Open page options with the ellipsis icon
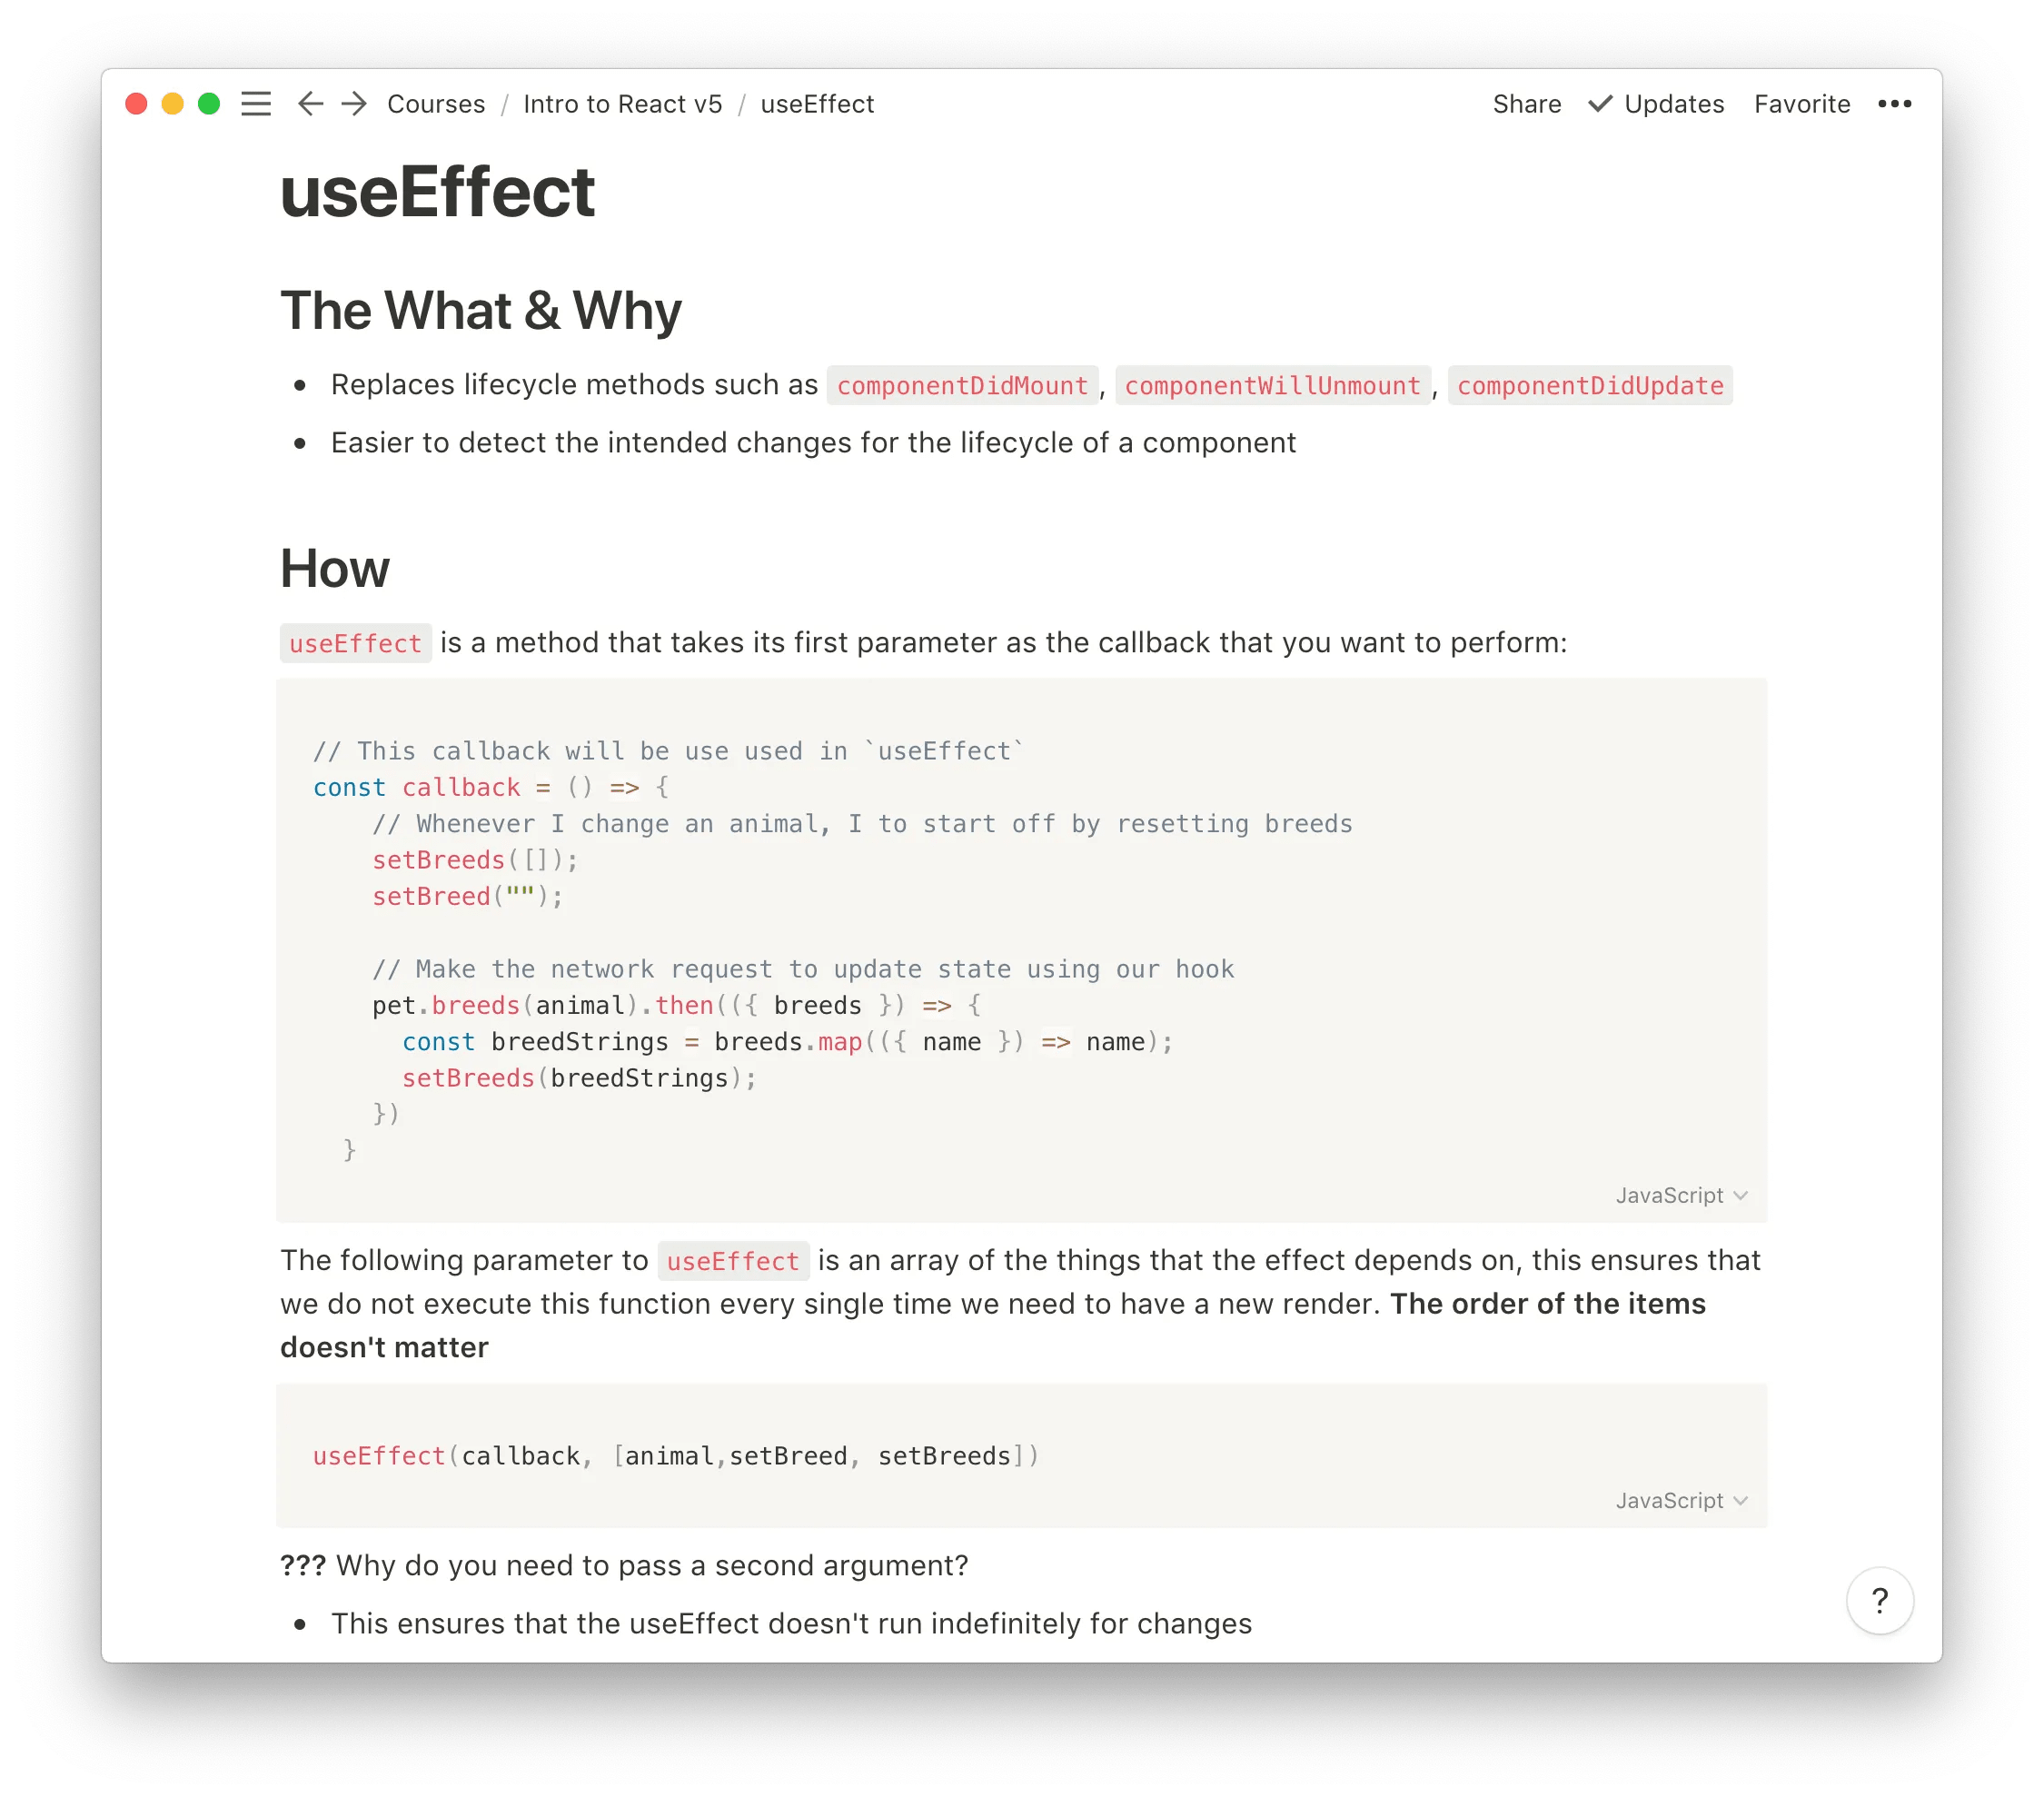The height and width of the screenshot is (1797, 2044). [1896, 104]
